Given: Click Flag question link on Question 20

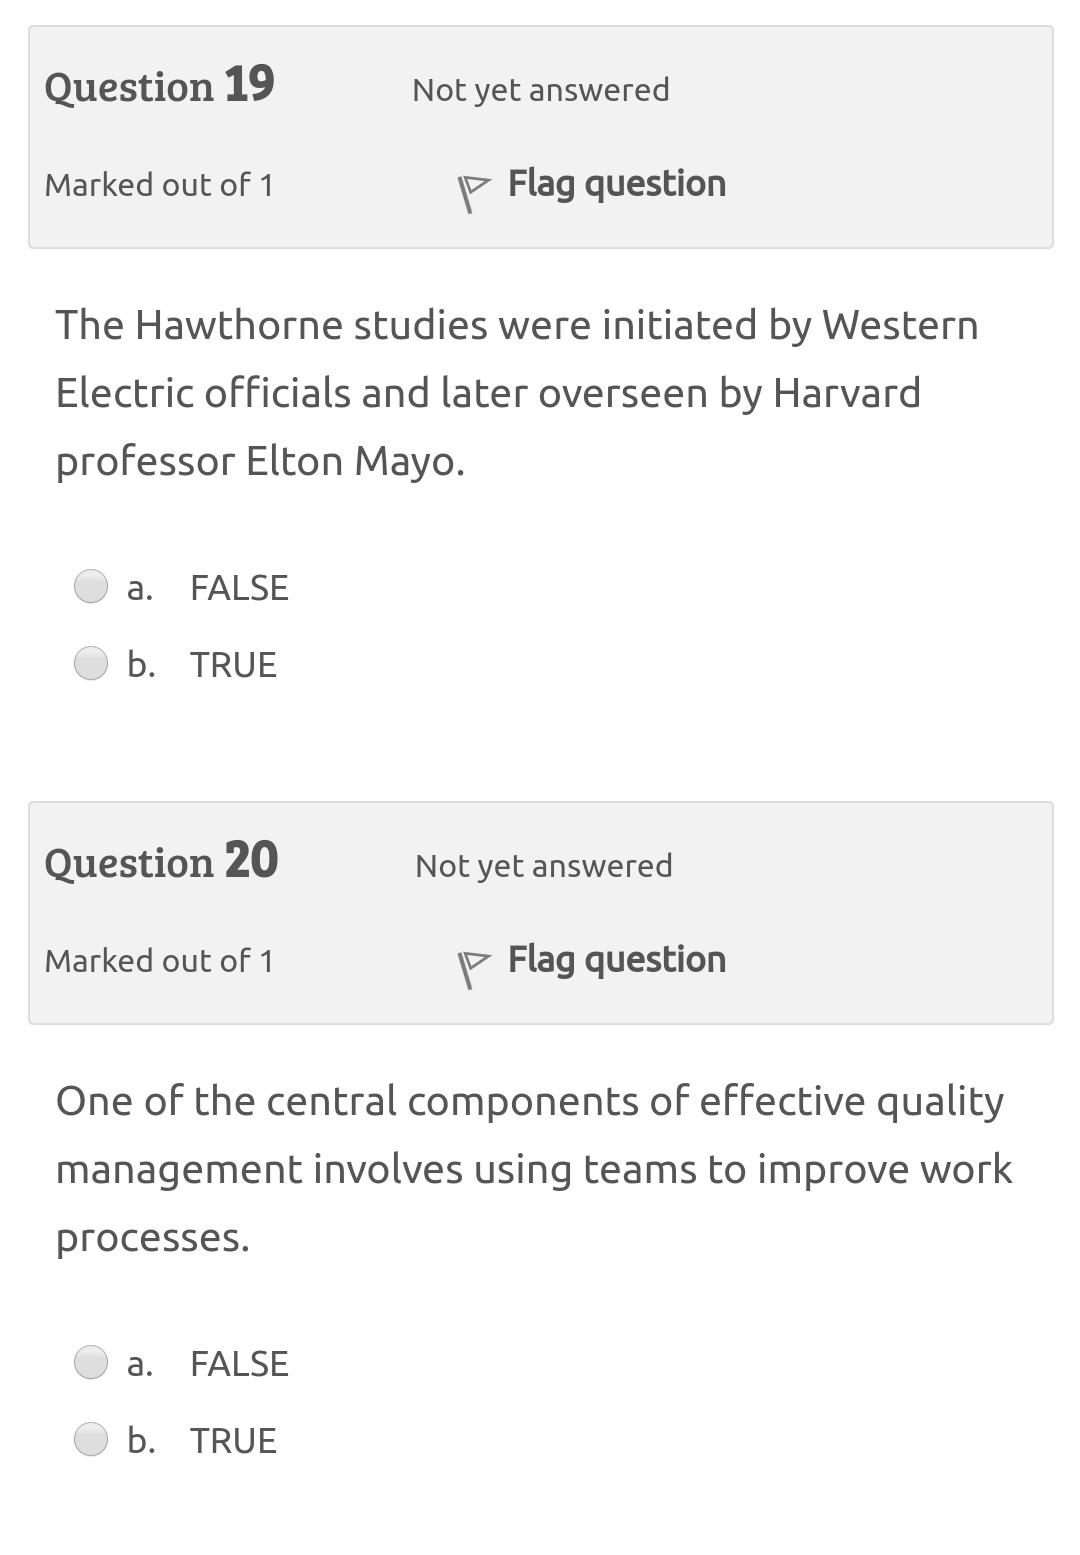Looking at the screenshot, I should click(616, 958).
